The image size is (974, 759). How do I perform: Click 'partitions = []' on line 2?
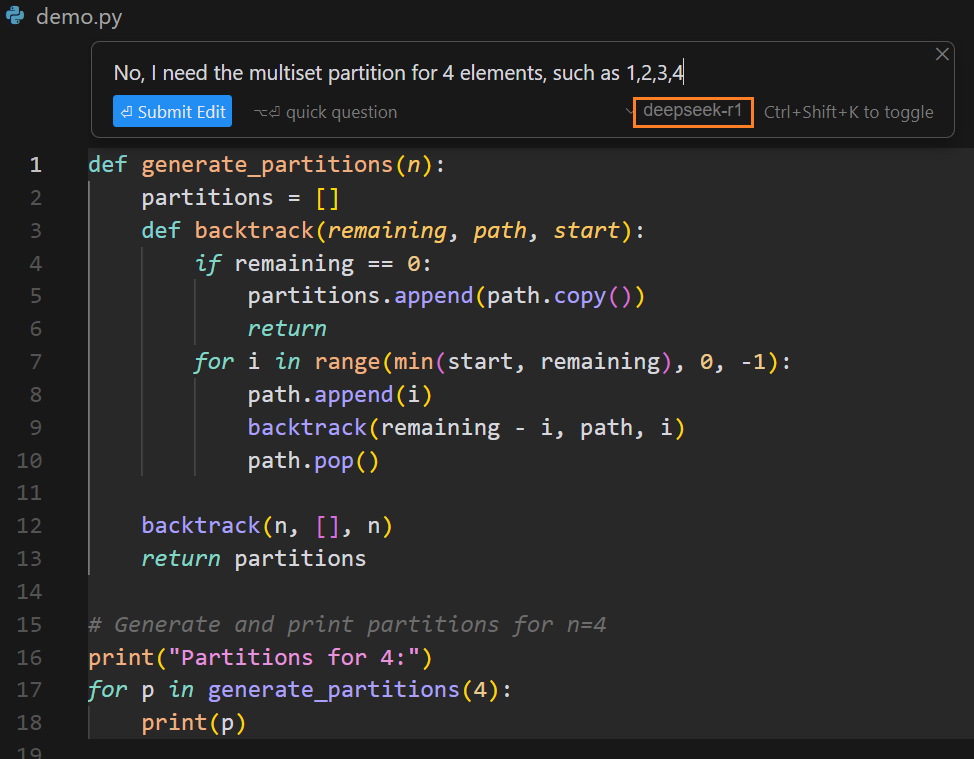(x=240, y=198)
